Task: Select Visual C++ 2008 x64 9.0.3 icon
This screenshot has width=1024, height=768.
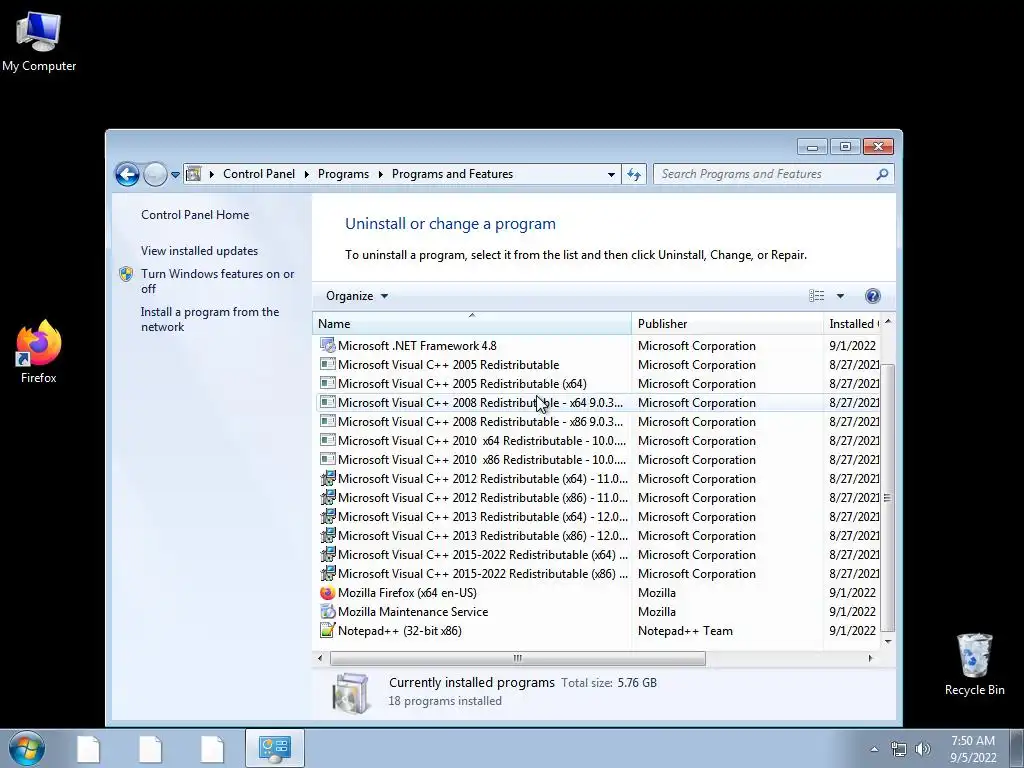Action: point(327,402)
